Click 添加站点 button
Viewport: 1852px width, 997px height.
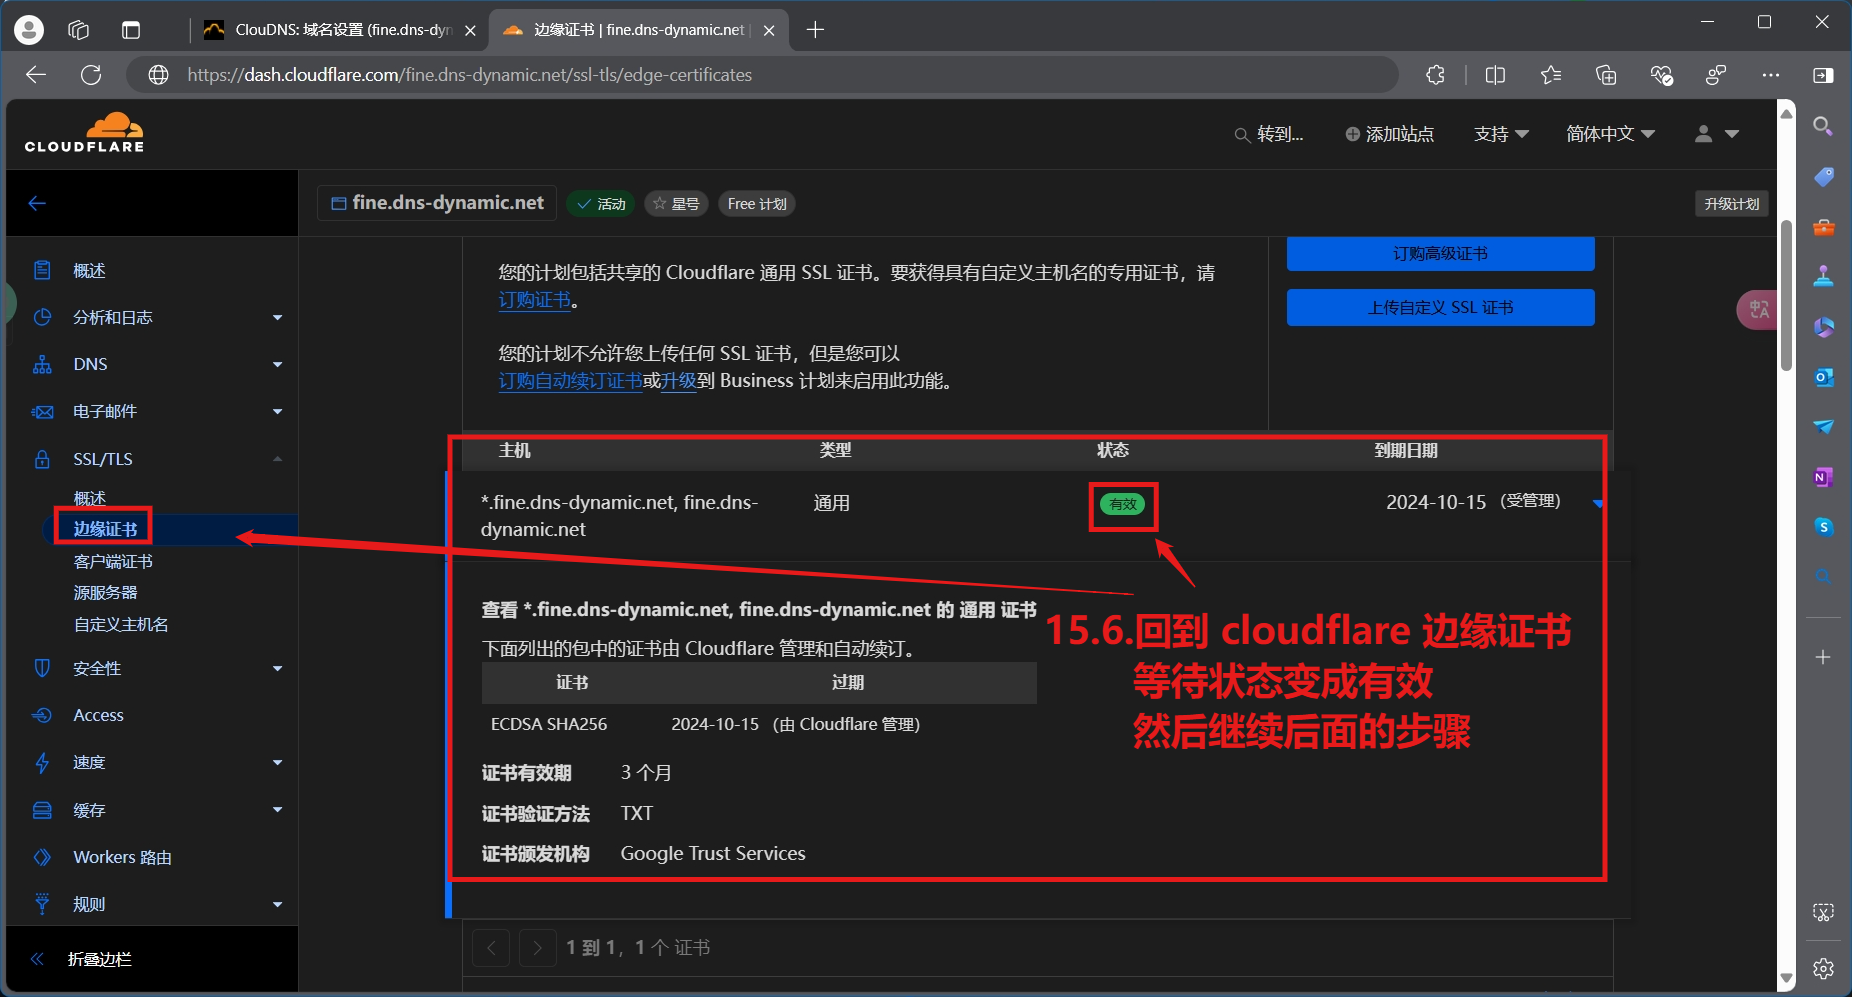pyautogui.click(x=1389, y=134)
